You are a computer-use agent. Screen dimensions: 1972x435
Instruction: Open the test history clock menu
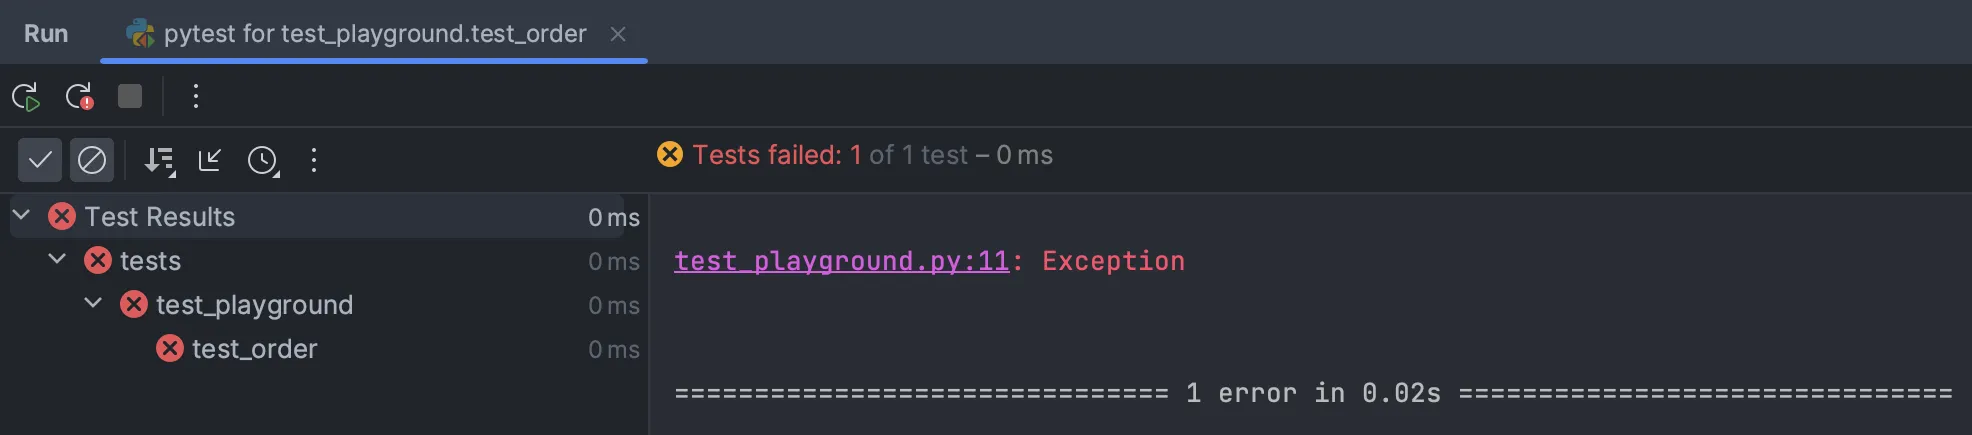click(x=263, y=161)
